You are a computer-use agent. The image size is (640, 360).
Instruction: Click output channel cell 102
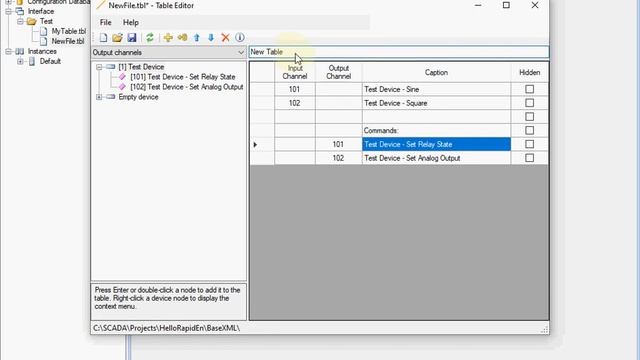click(338, 158)
